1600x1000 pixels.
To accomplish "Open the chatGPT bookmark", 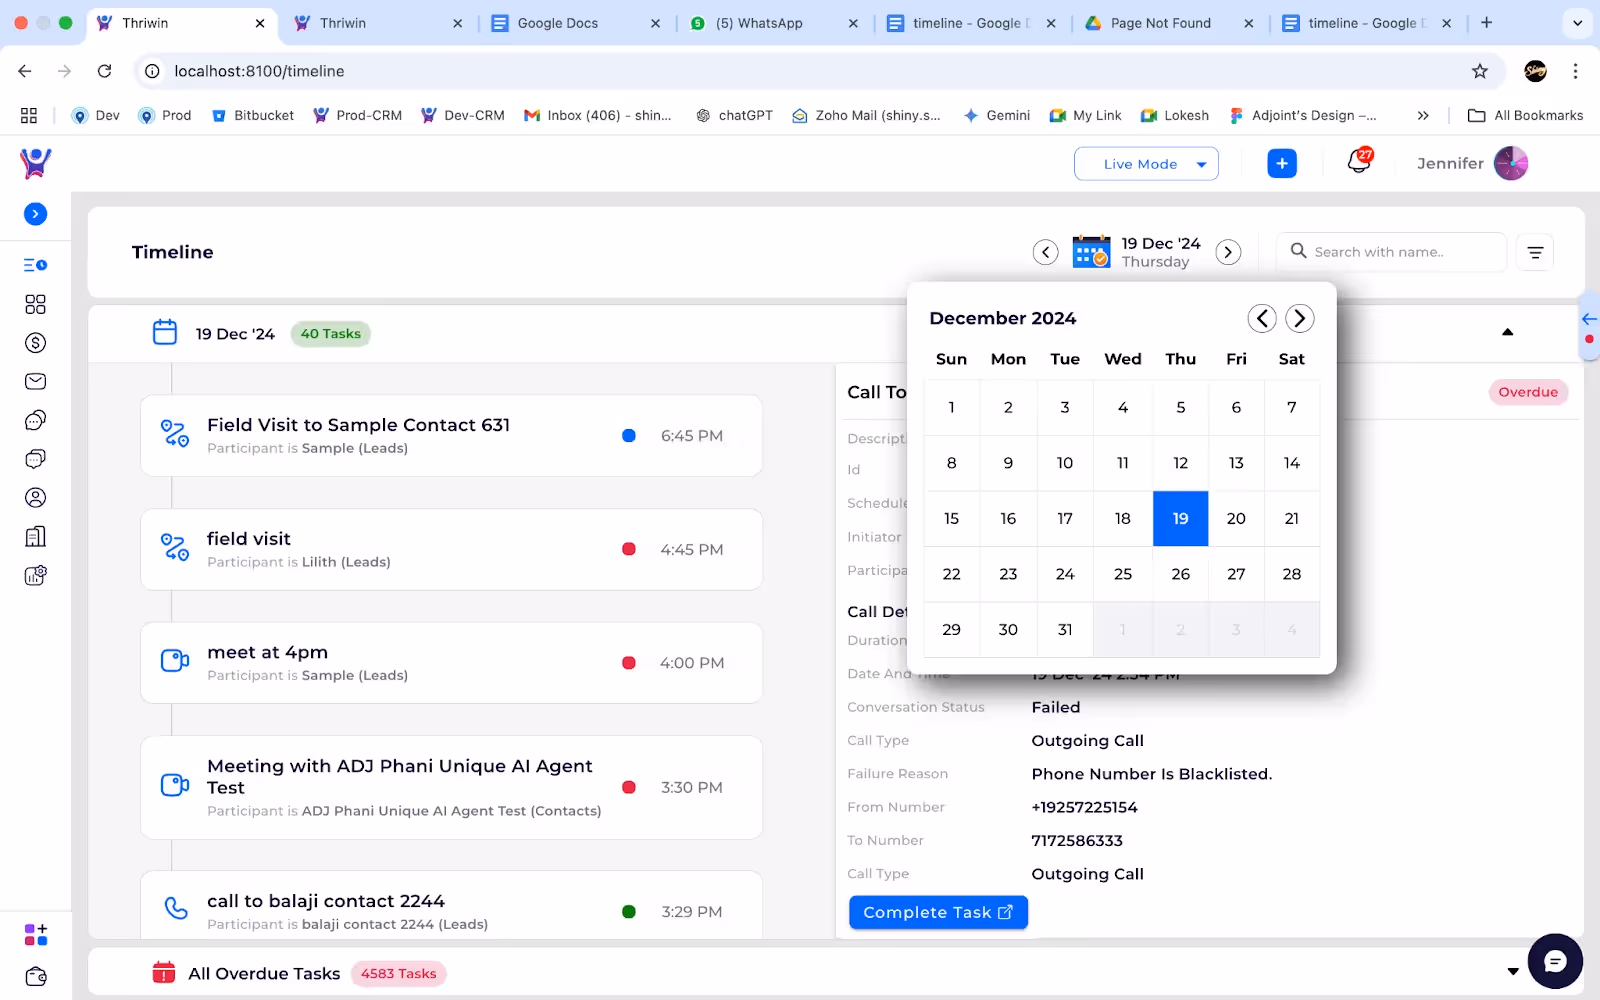I will pos(735,116).
